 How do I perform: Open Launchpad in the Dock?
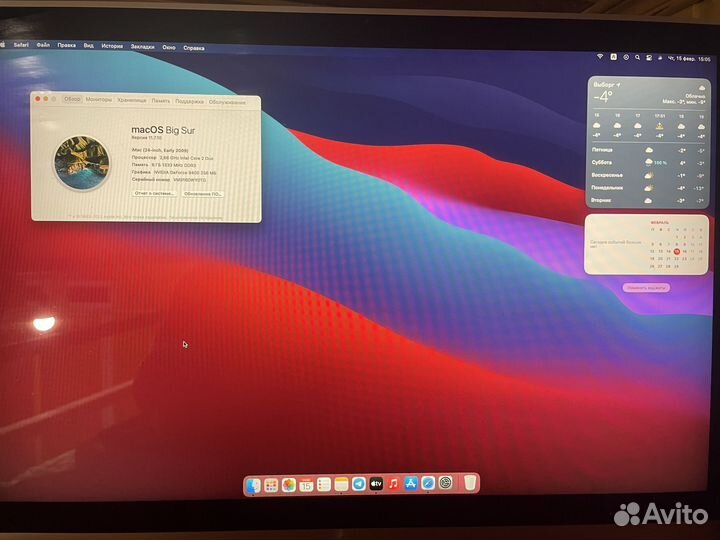coord(271,485)
